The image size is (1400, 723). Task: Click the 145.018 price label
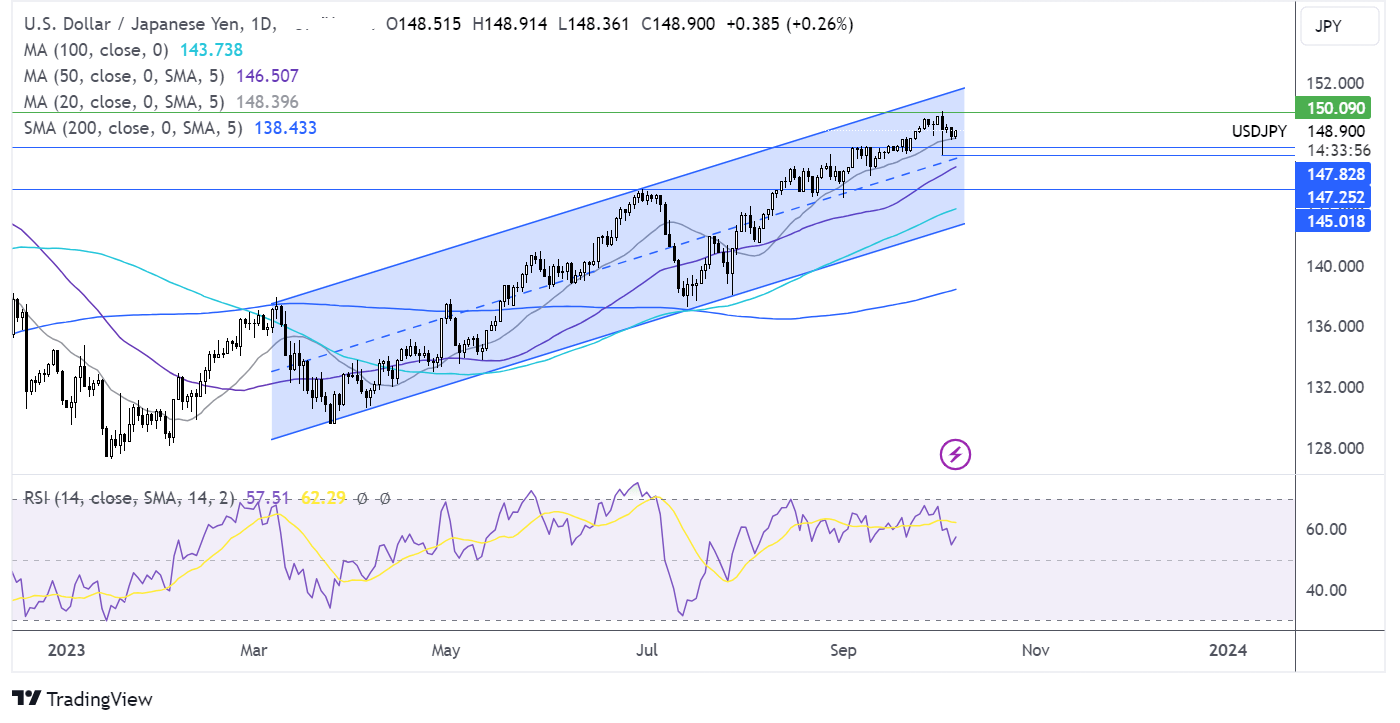click(x=1331, y=221)
